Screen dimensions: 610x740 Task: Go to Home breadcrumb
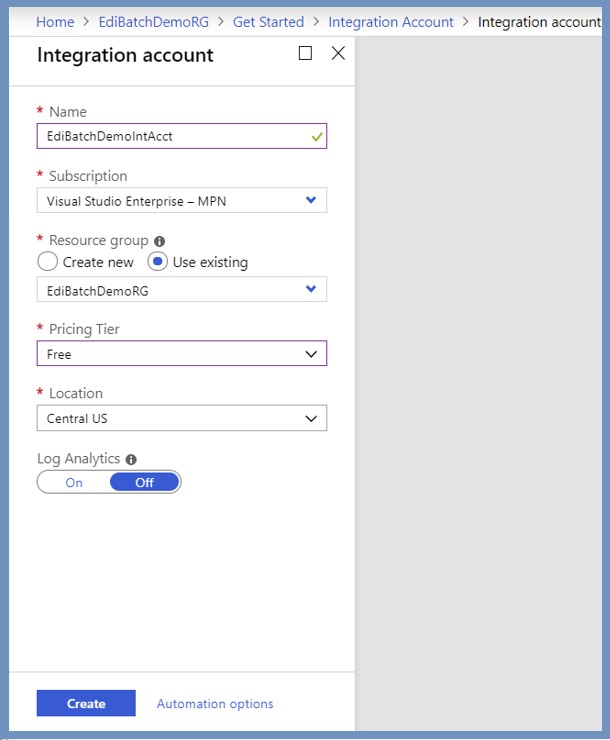pyautogui.click(x=55, y=22)
